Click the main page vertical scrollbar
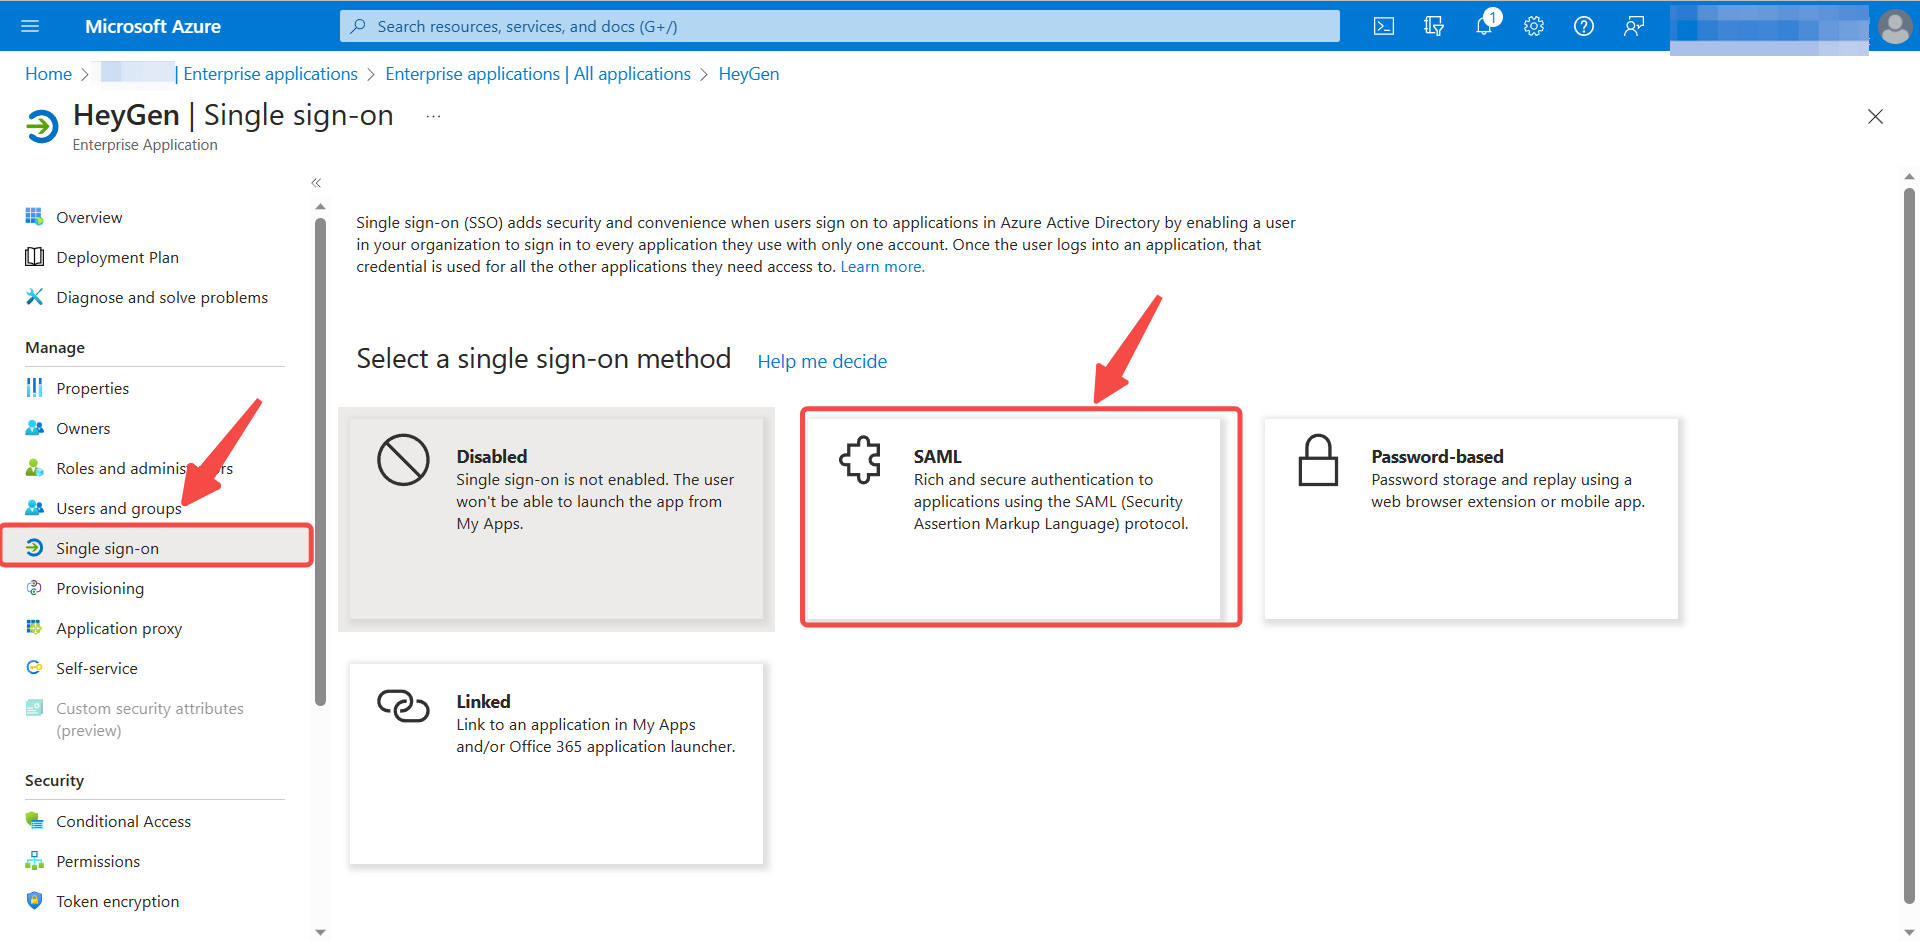 [x=1909, y=545]
